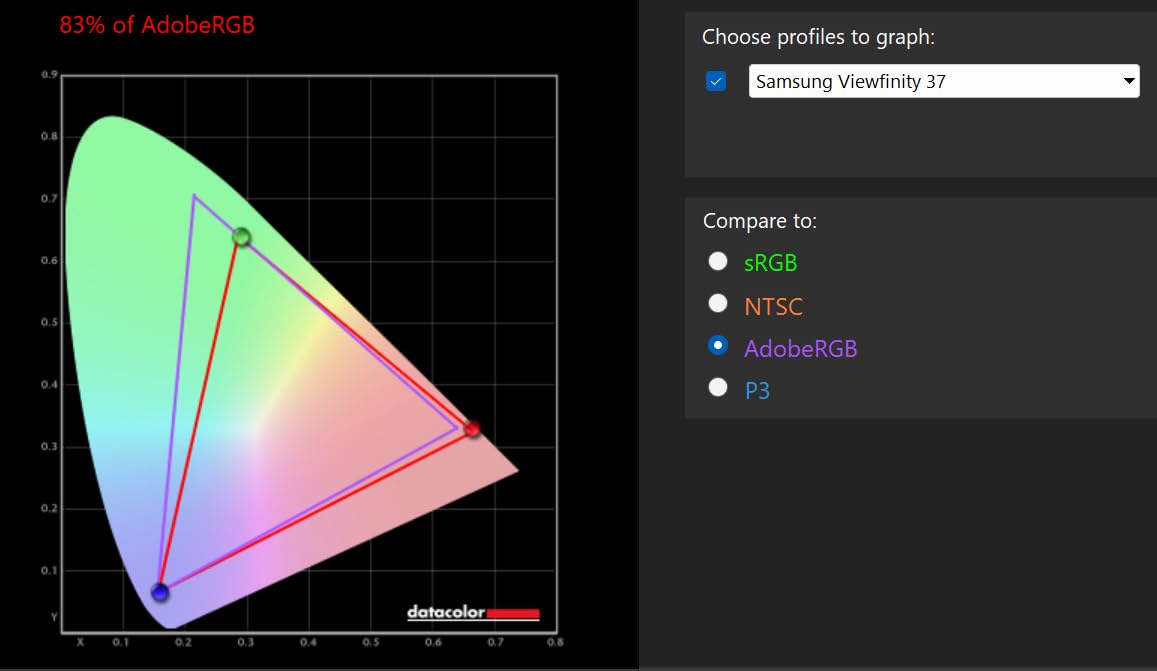This screenshot has height=671, width=1157.
Task: Click the red primary marker on gamut chart
Action: tap(473, 429)
